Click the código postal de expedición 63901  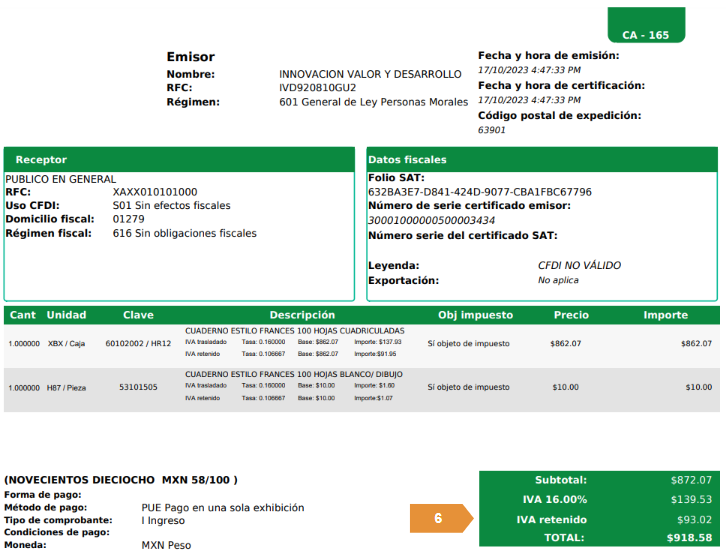pyautogui.click(x=492, y=130)
